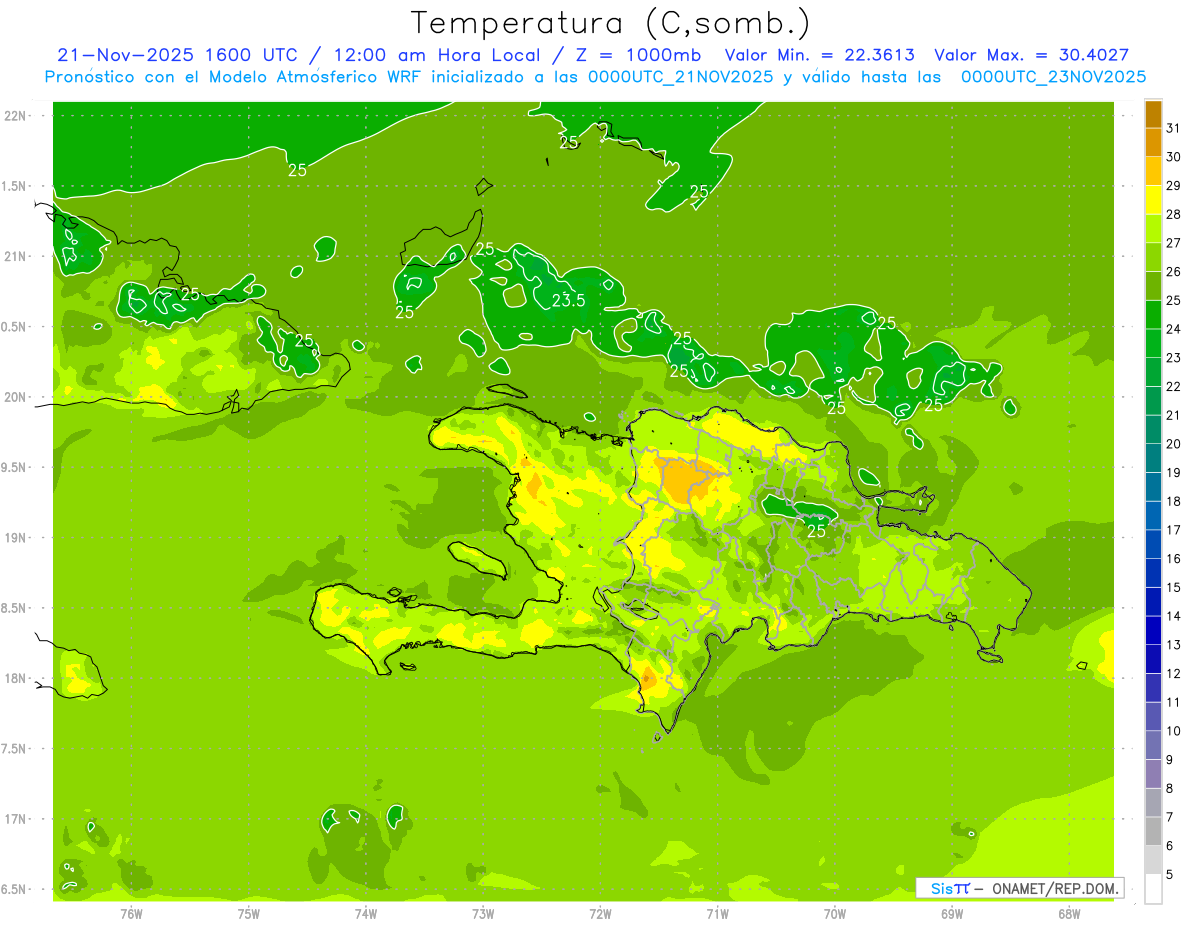Image resolution: width=1200 pixels, height=927 pixels.
Task: Click the '0000UTC_21NOV2025' initialization time
Action: point(682,77)
